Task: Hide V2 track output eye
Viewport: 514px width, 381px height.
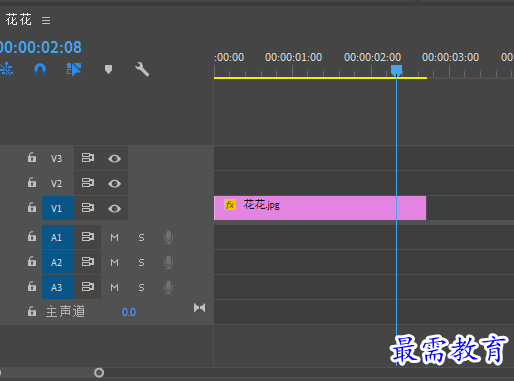Action: coord(114,184)
